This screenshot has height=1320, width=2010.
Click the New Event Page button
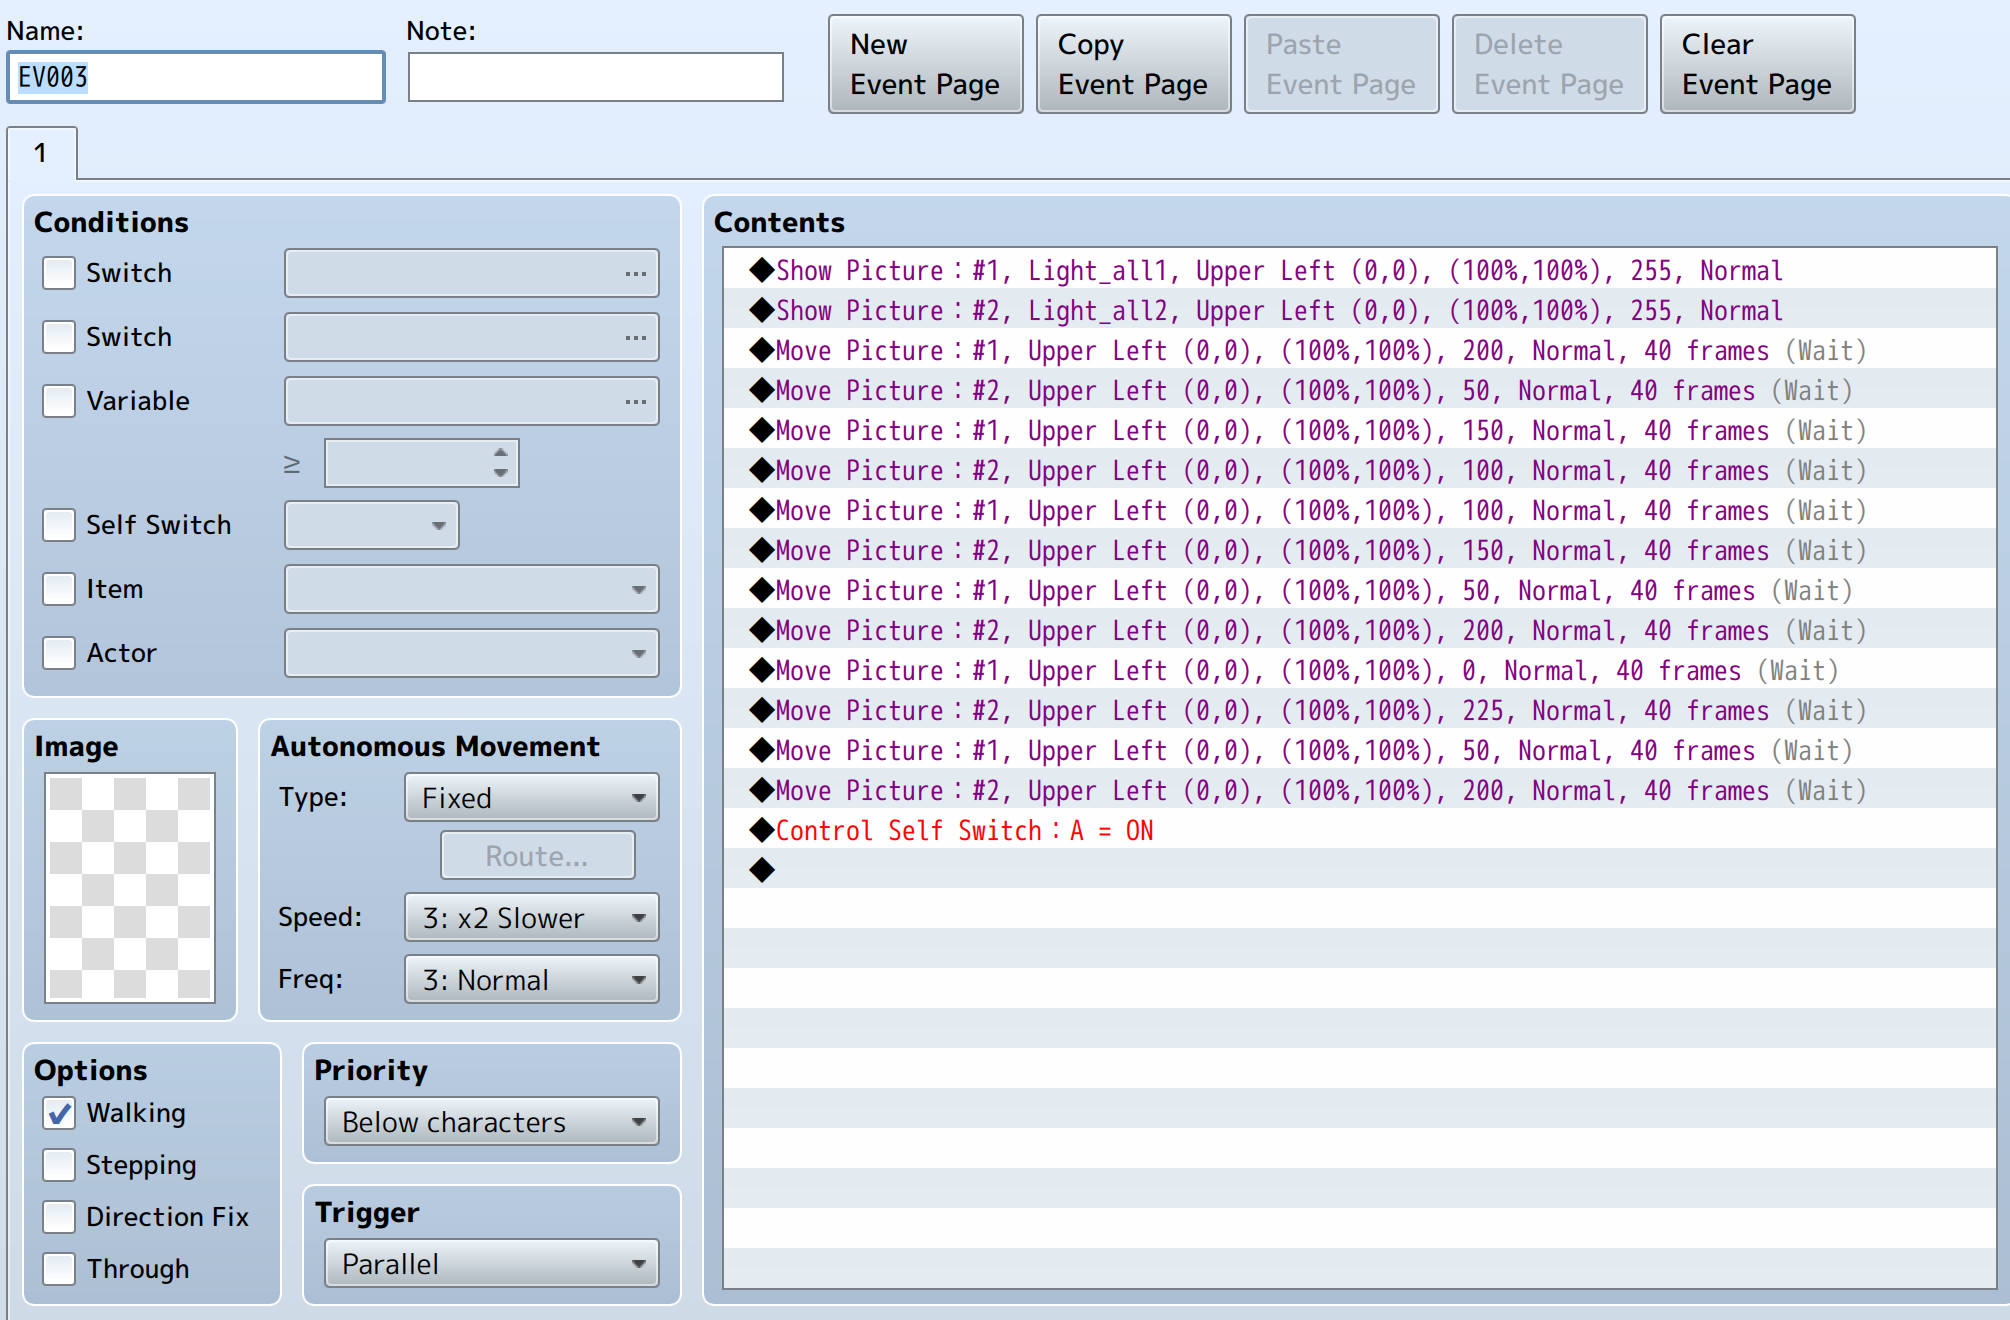(925, 64)
